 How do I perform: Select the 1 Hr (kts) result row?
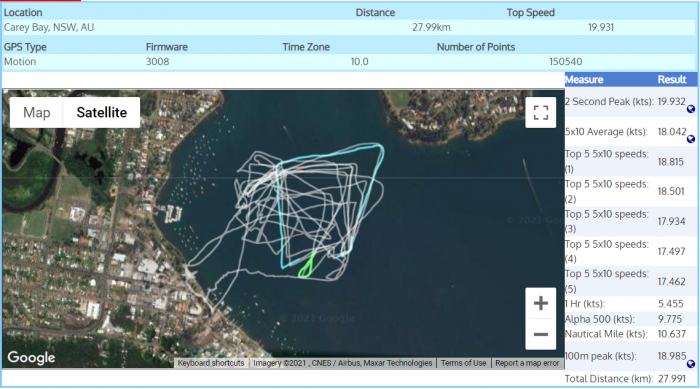[630, 304]
